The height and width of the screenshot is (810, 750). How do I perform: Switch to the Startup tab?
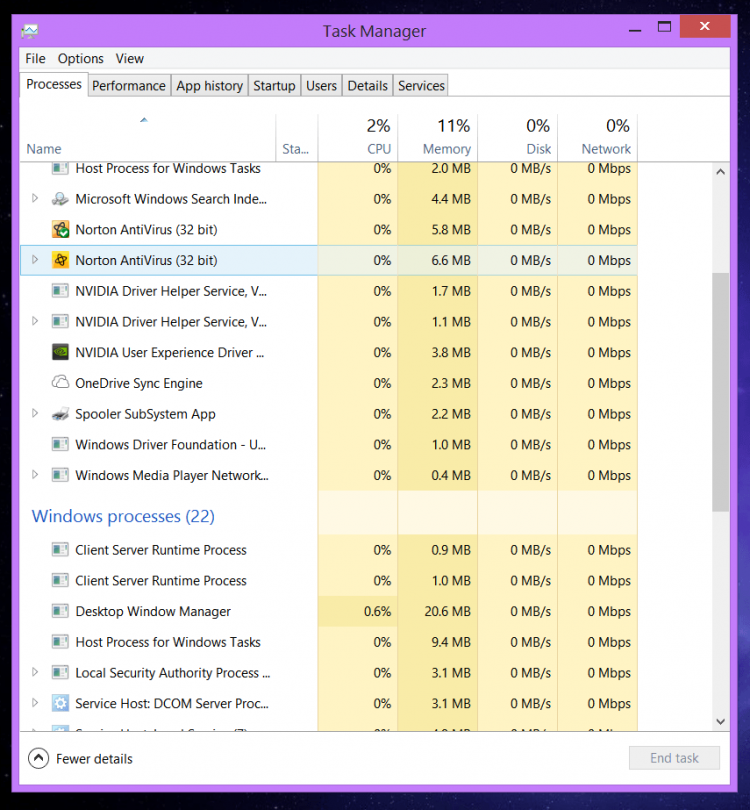coord(274,86)
